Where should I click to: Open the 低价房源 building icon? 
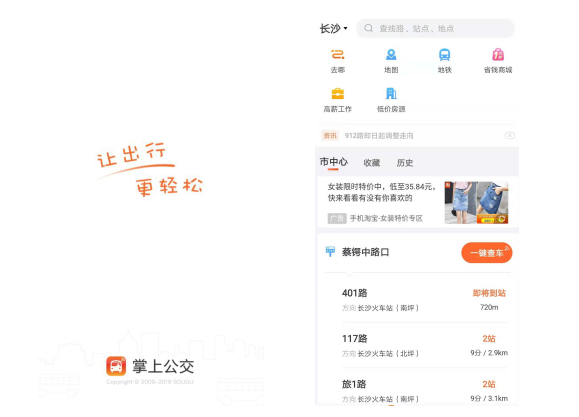(x=391, y=93)
